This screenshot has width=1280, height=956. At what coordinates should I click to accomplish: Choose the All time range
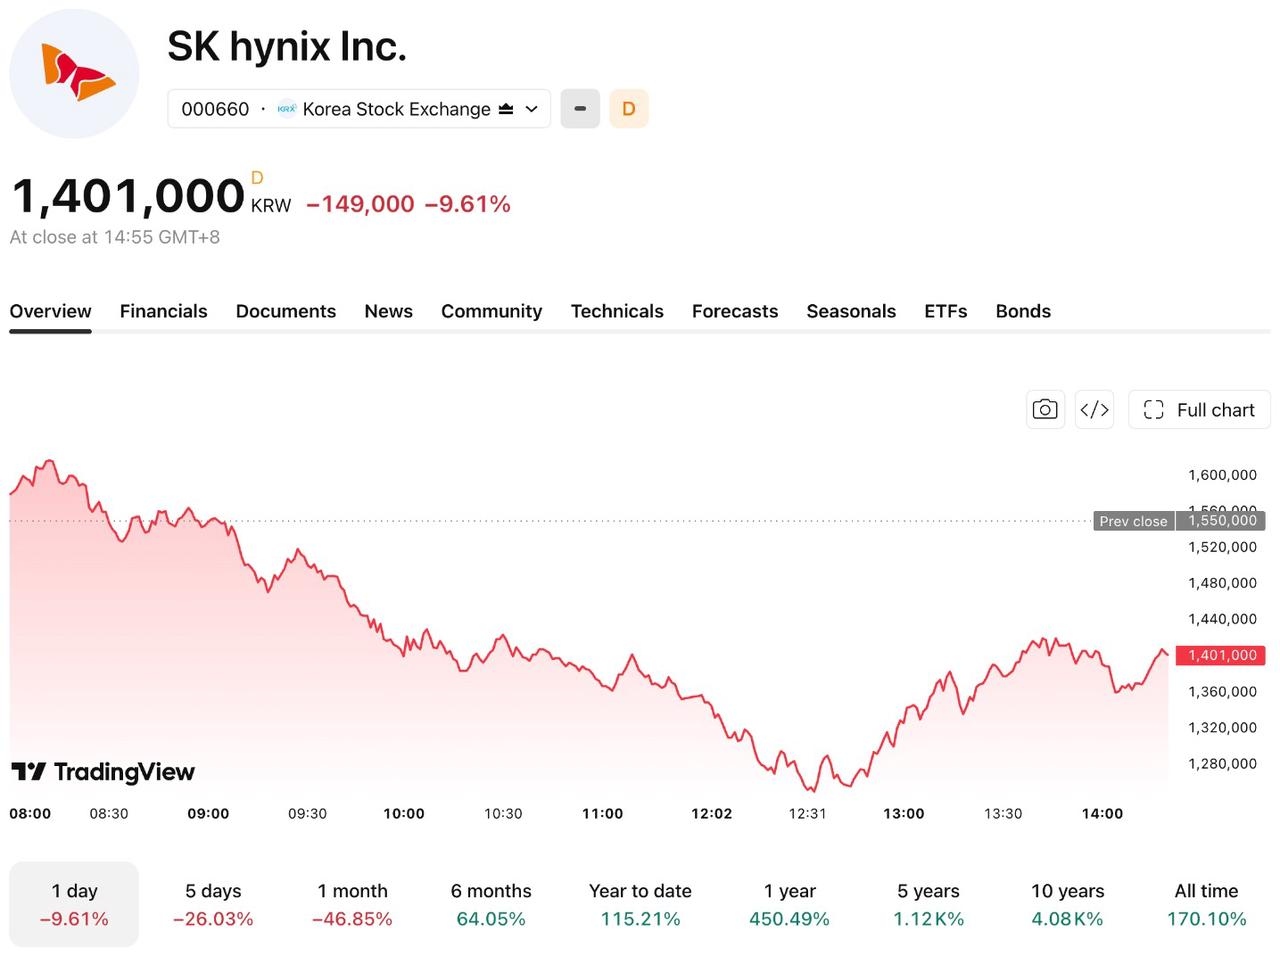pyautogui.click(x=1206, y=904)
